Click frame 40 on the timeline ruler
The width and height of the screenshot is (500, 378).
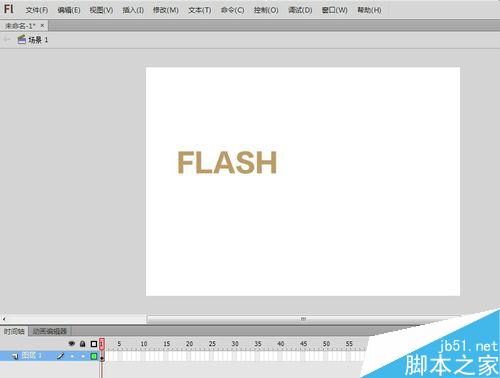tap(281, 344)
